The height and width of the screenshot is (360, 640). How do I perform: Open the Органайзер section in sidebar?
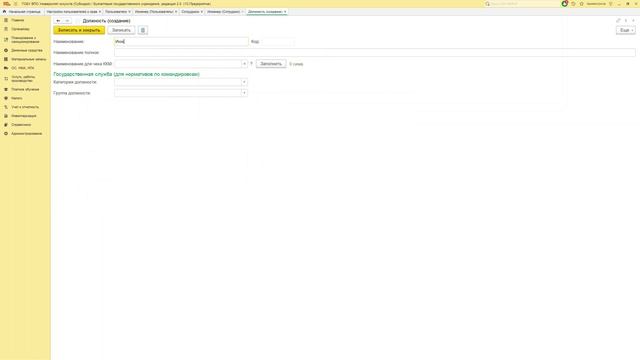(20, 29)
